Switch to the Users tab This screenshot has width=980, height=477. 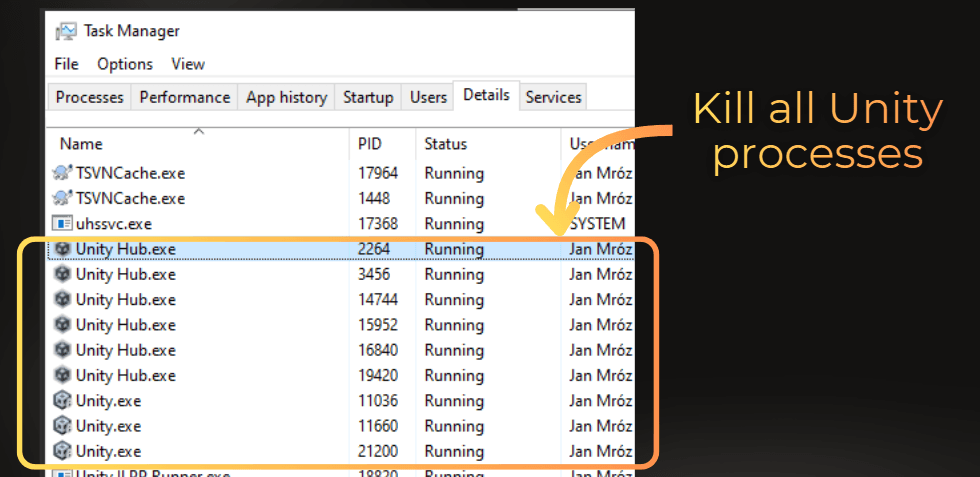point(428,98)
